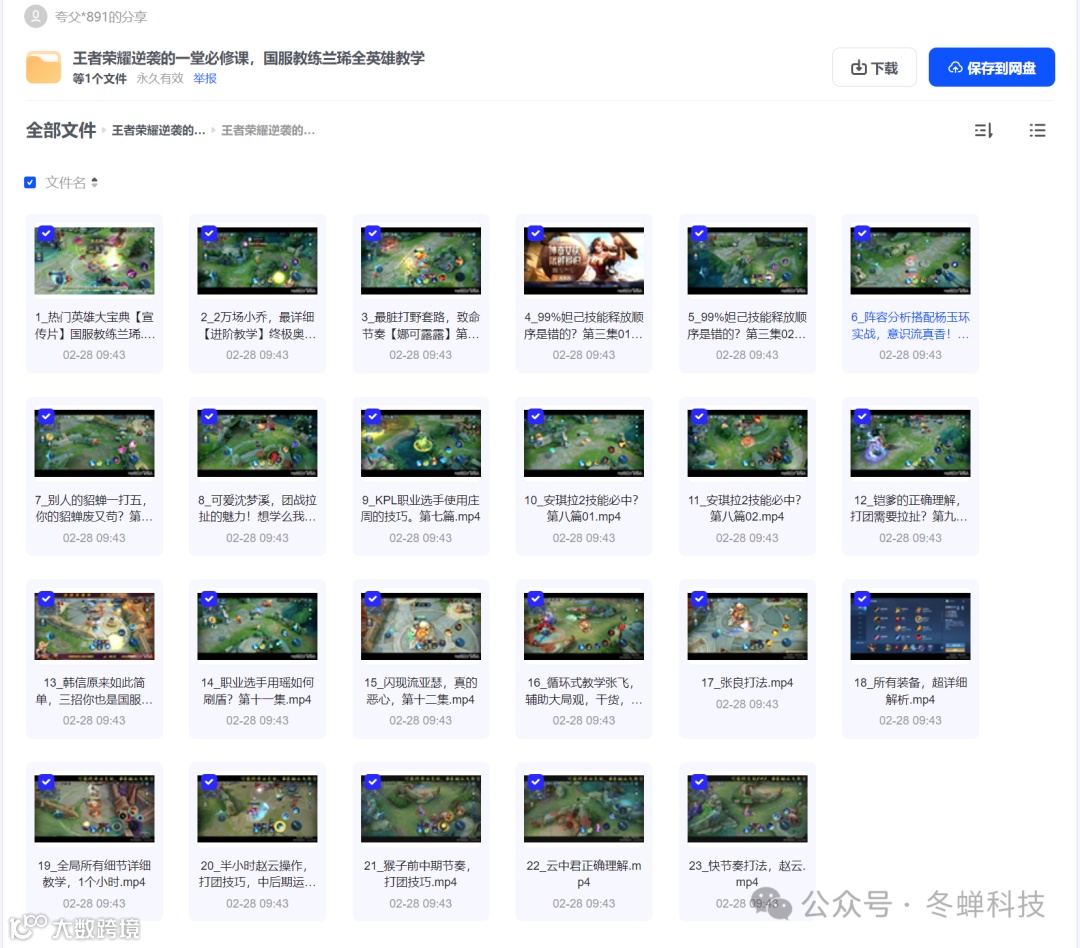The height and width of the screenshot is (948, 1080).
Task: Open thumbnail of 11_安琪拉 第八篇02 video
Action: tap(747, 444)
